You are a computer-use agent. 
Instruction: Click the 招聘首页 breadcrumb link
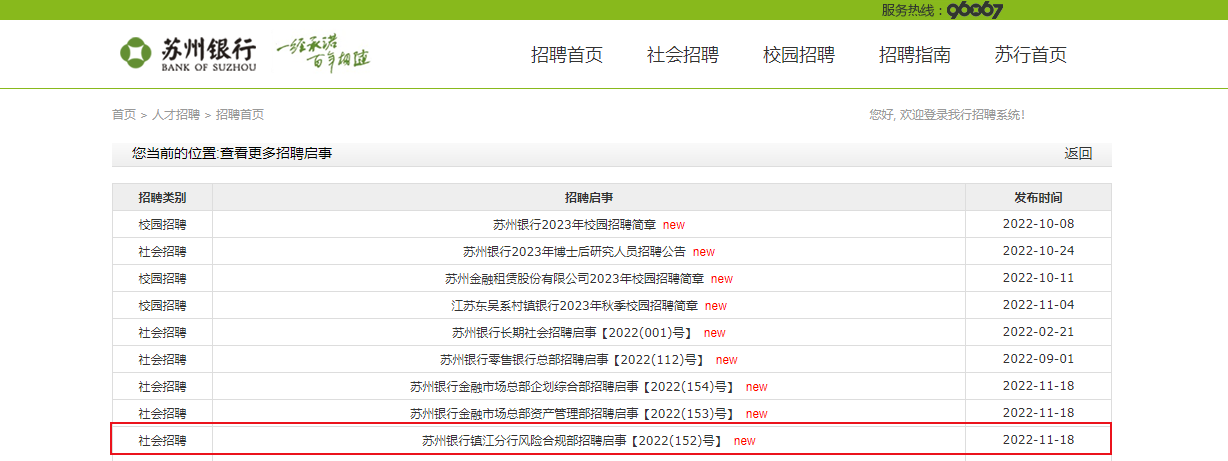240,115
